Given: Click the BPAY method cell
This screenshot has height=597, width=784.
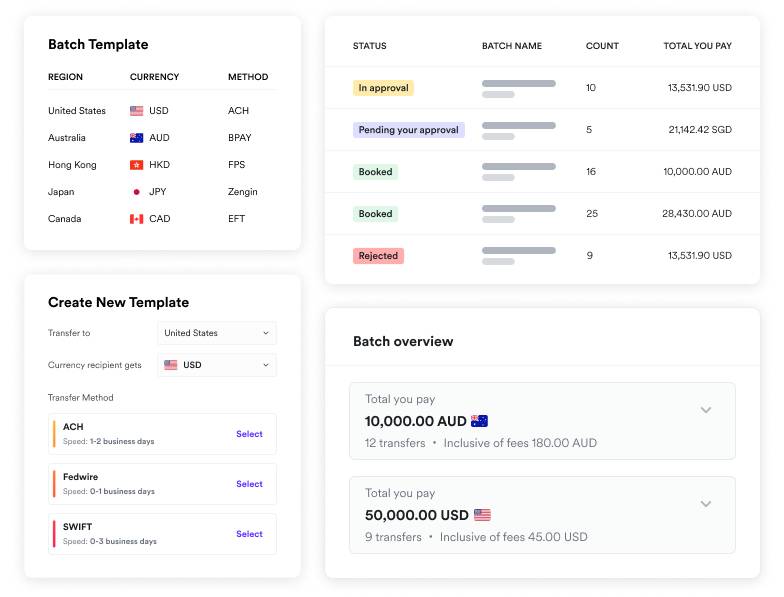Looking at the screenshot, I should (x=240, y=138).
